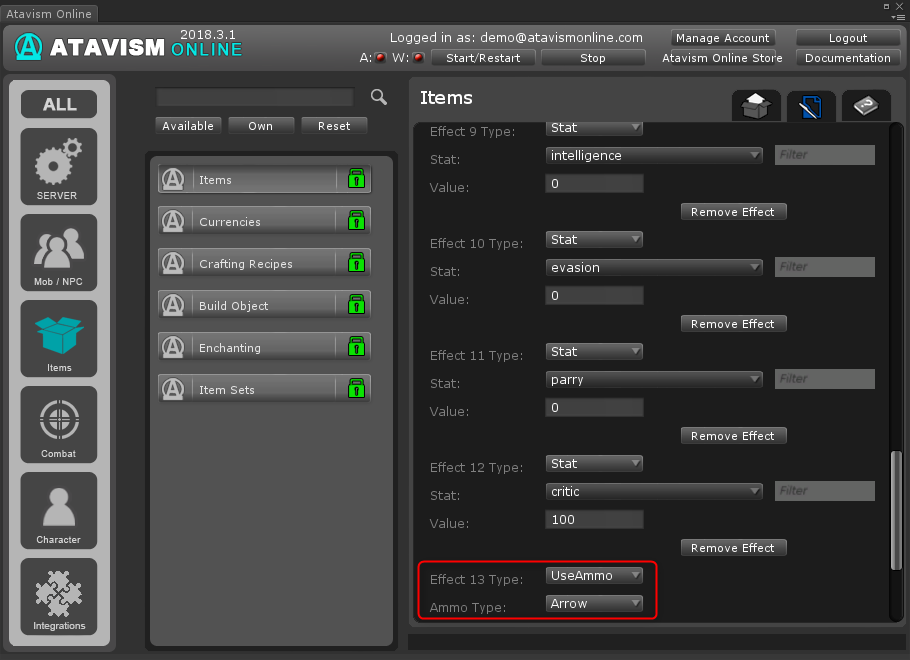Screen dimensions: 910x660
Task: Click the Value field showing 100
Action: click(x=595, y=519)
